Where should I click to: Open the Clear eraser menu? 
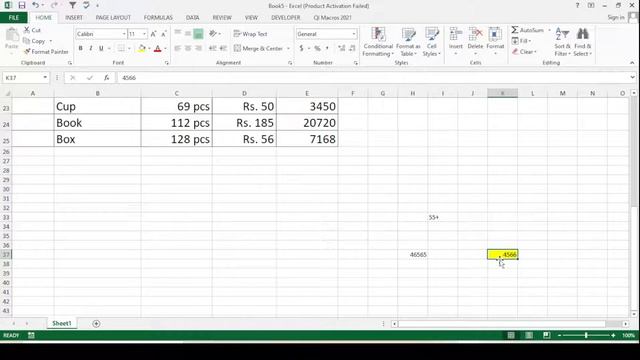tap(524, 52)
